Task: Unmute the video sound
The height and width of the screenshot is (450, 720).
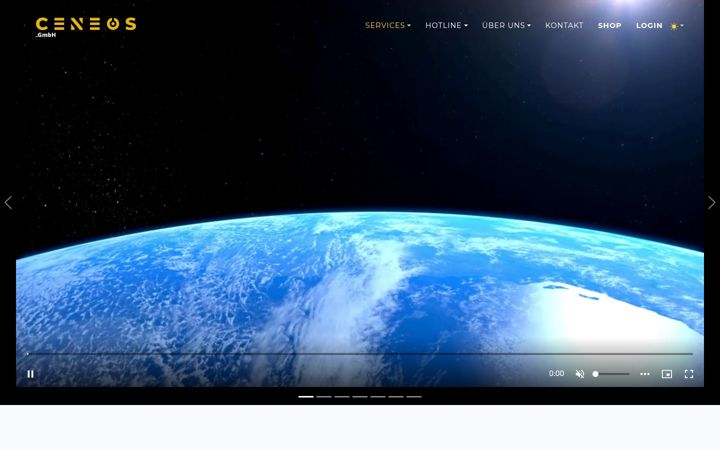Action: pos(580,374)
